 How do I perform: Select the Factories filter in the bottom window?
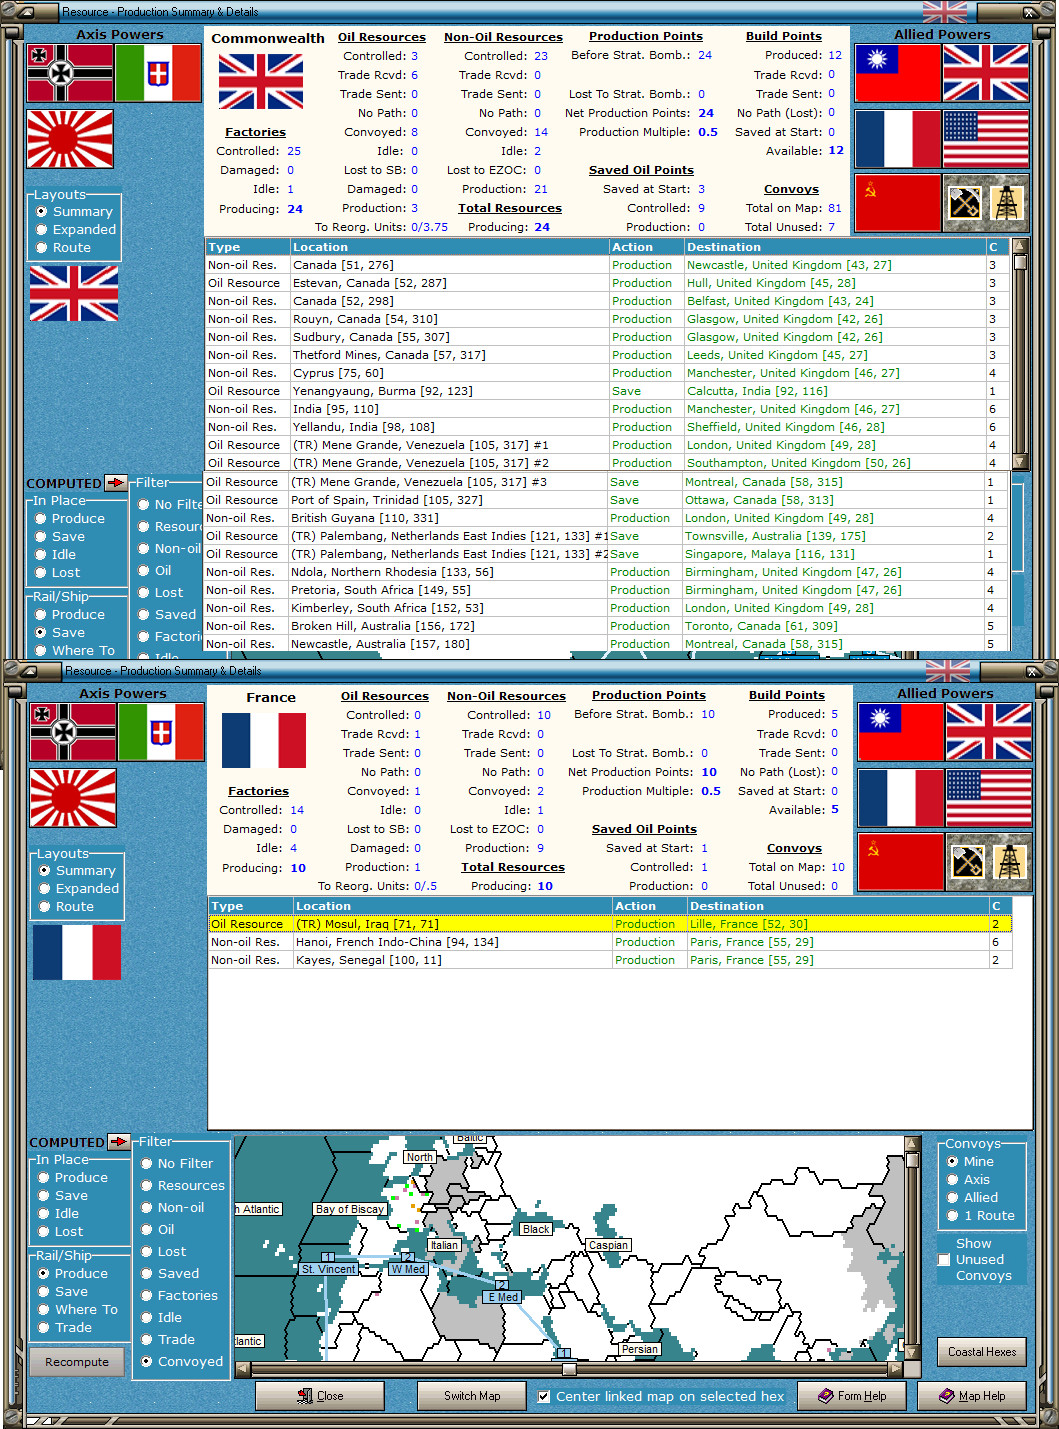[x=179, y=1296]
